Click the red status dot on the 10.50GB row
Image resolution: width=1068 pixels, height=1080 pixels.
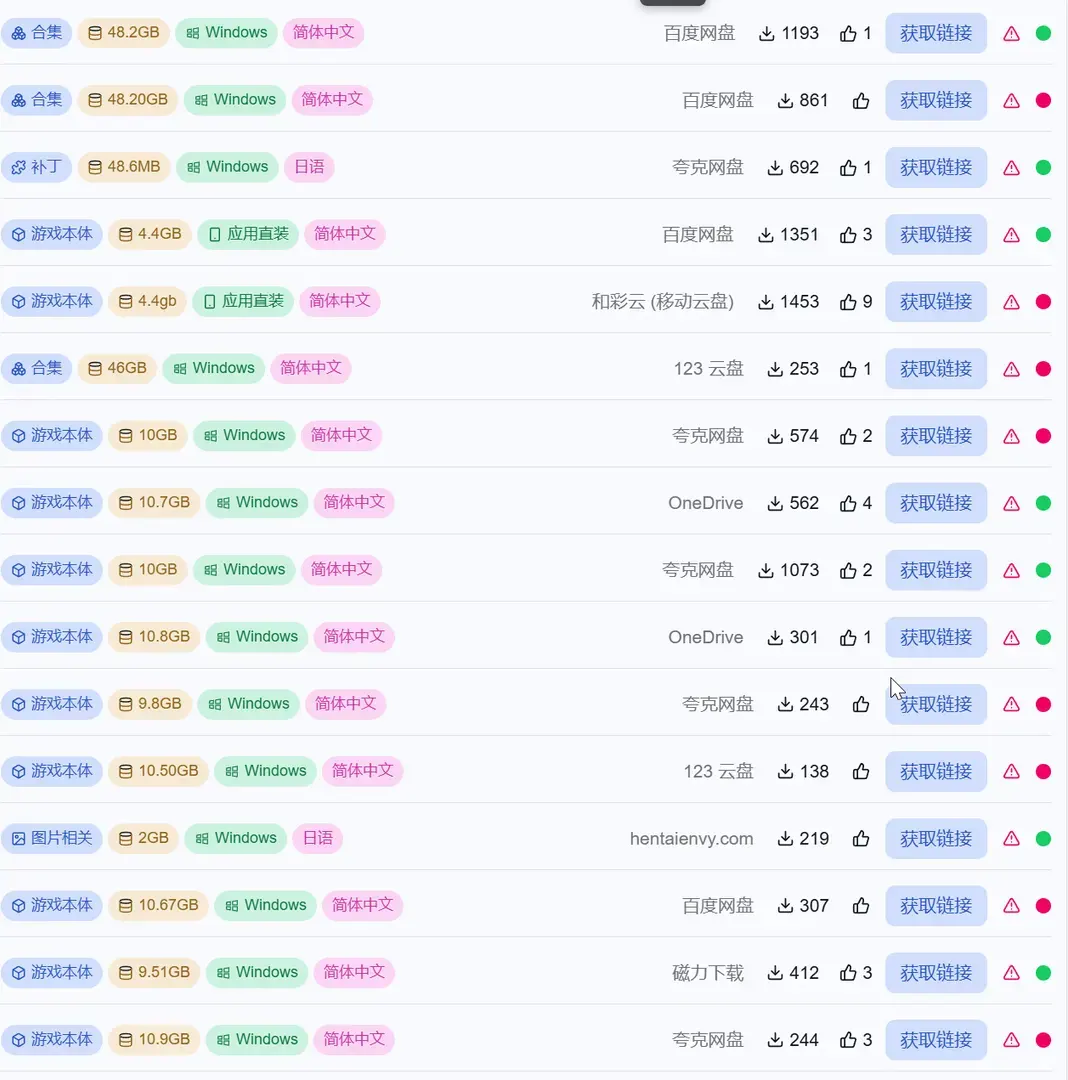click(1043, 771)
